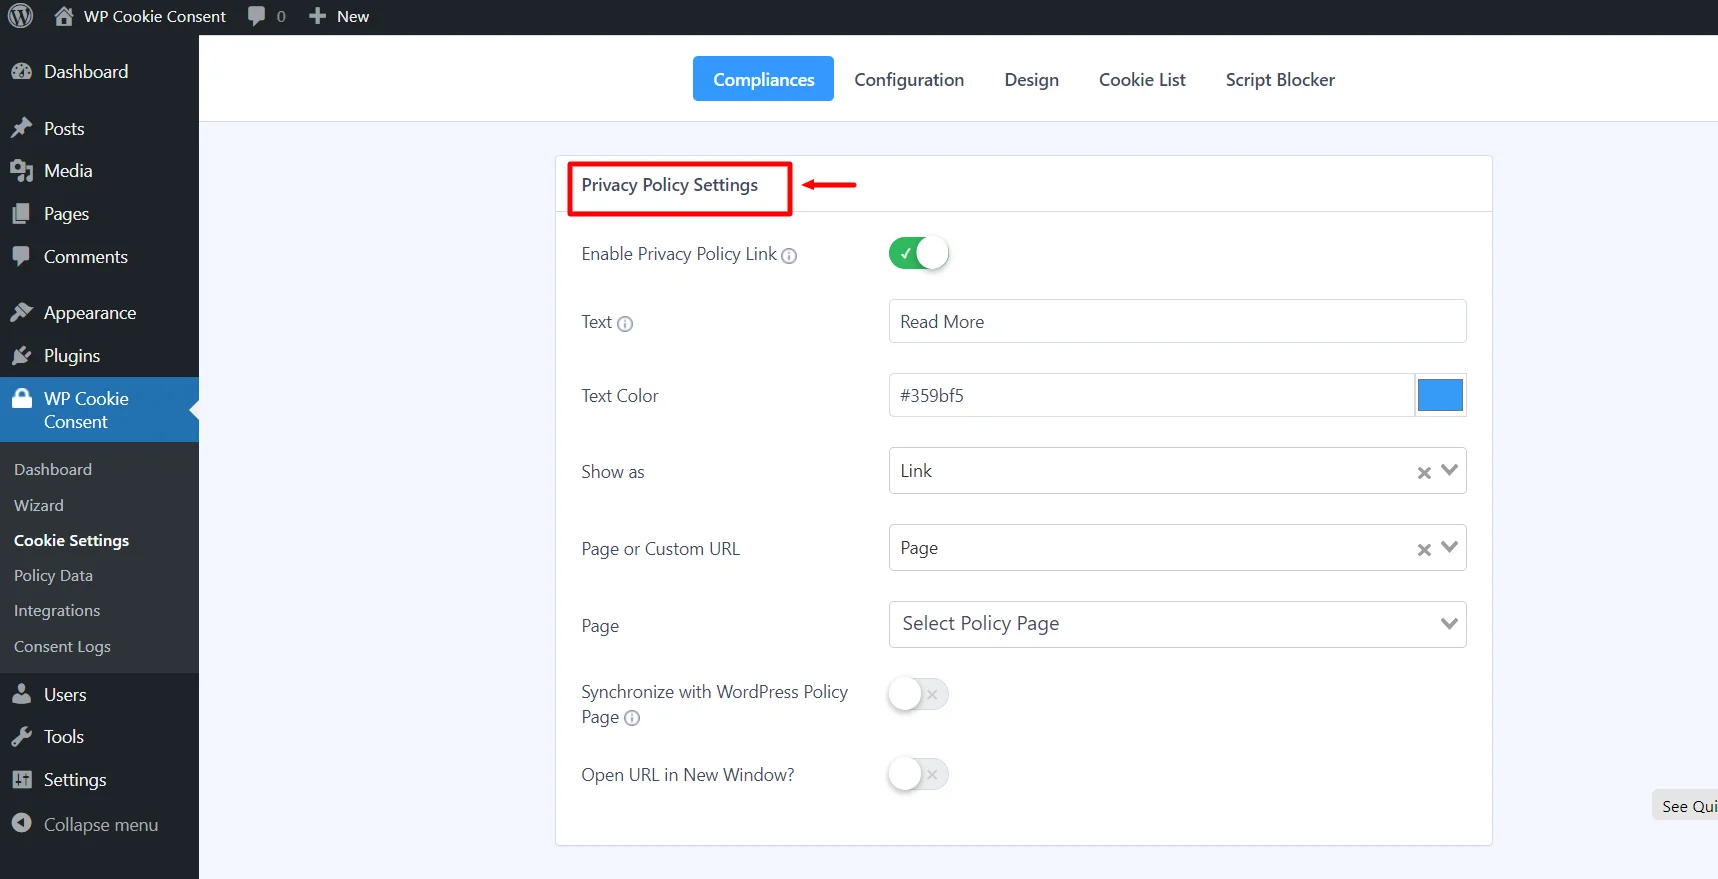Screen dimensions: 1718x879
Task: Click the Users person icon
Action: pos(22,694)
